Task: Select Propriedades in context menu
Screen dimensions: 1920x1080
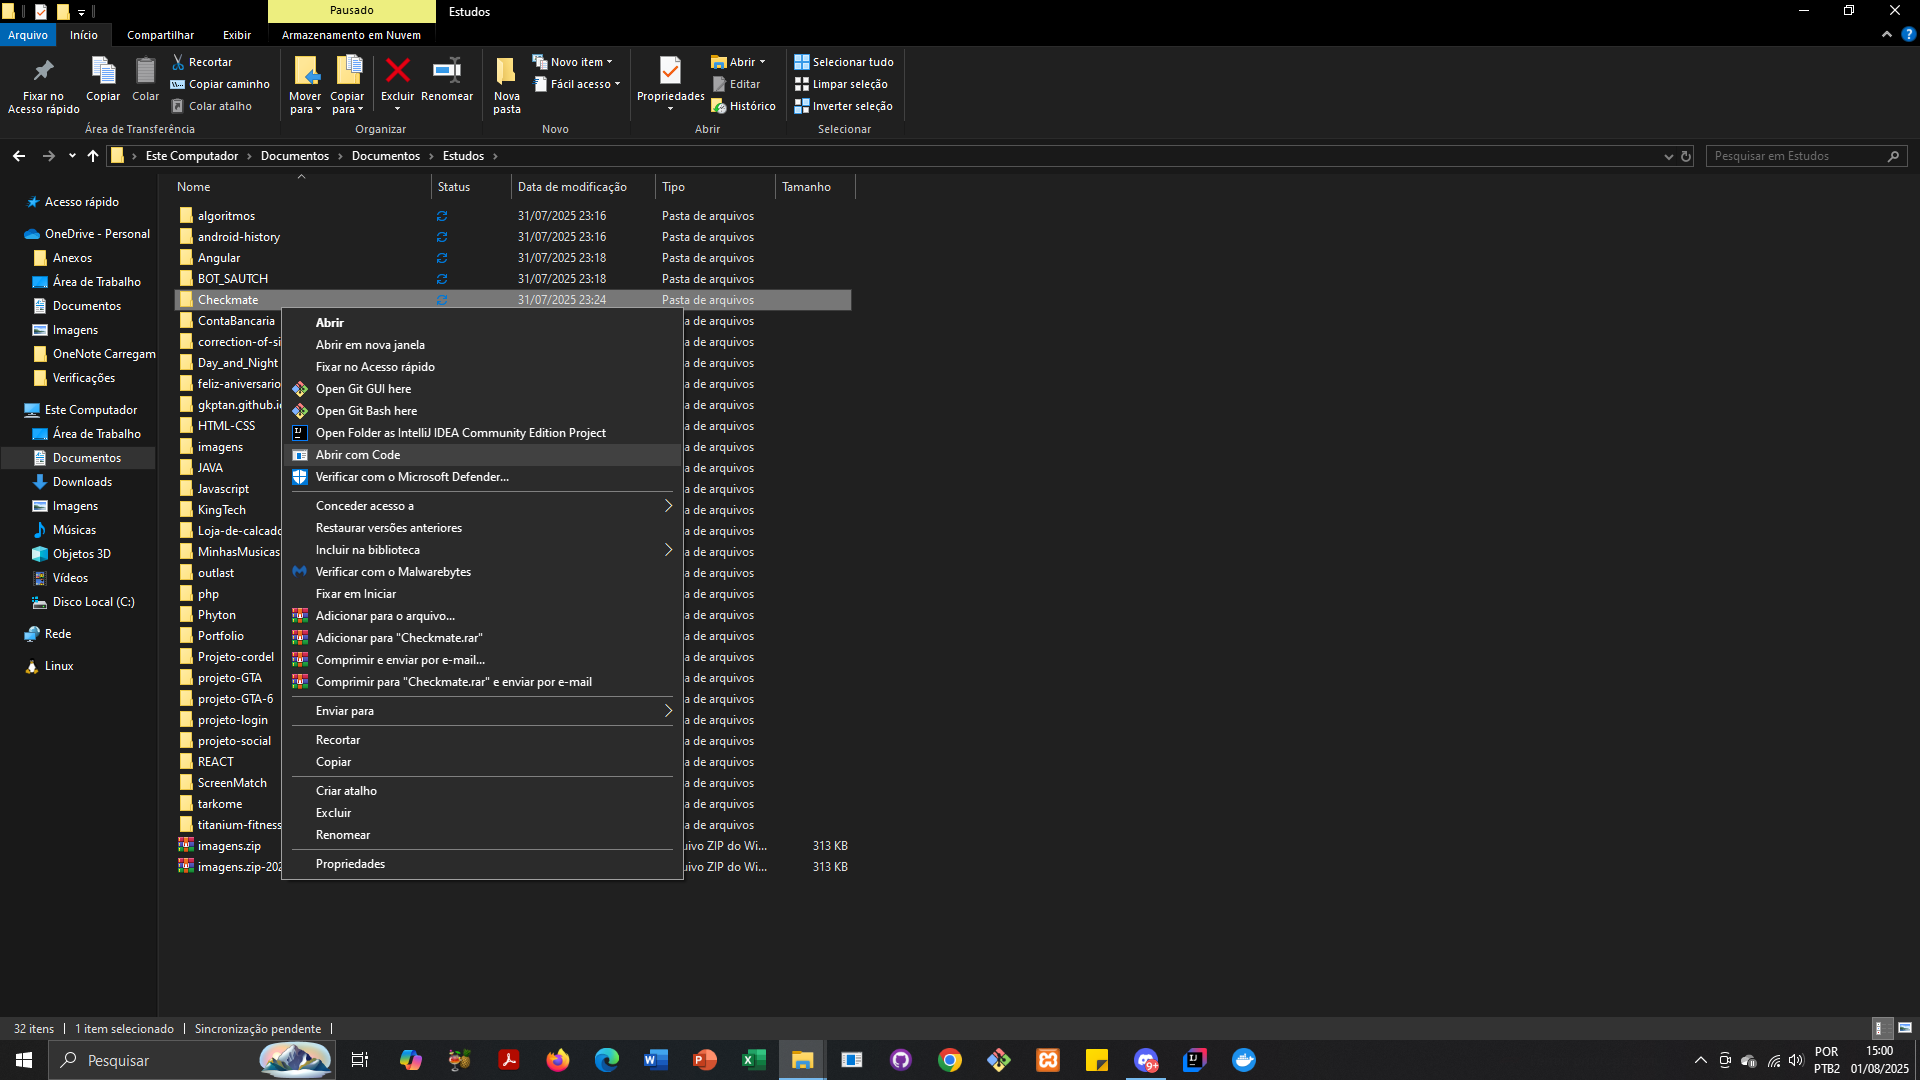Action: [482, 864]
